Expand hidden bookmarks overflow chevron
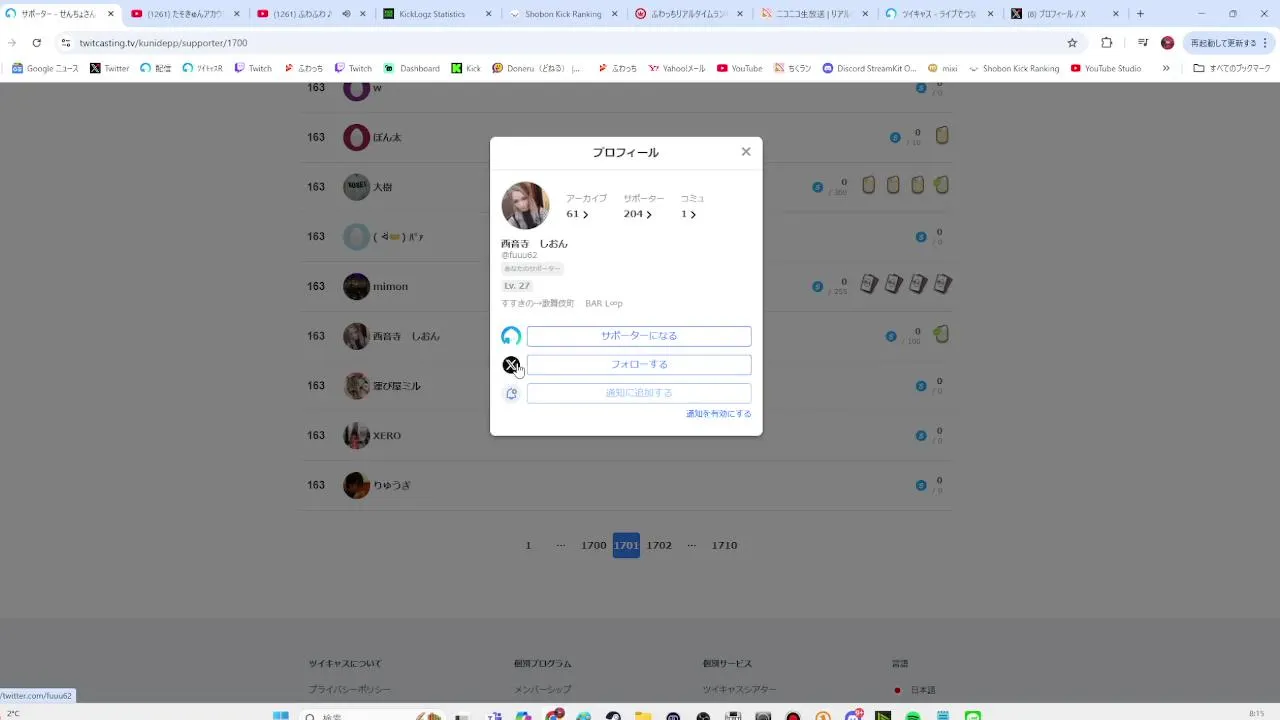Viewport: 1280px width, 720px height. [x=1165, y=68]
